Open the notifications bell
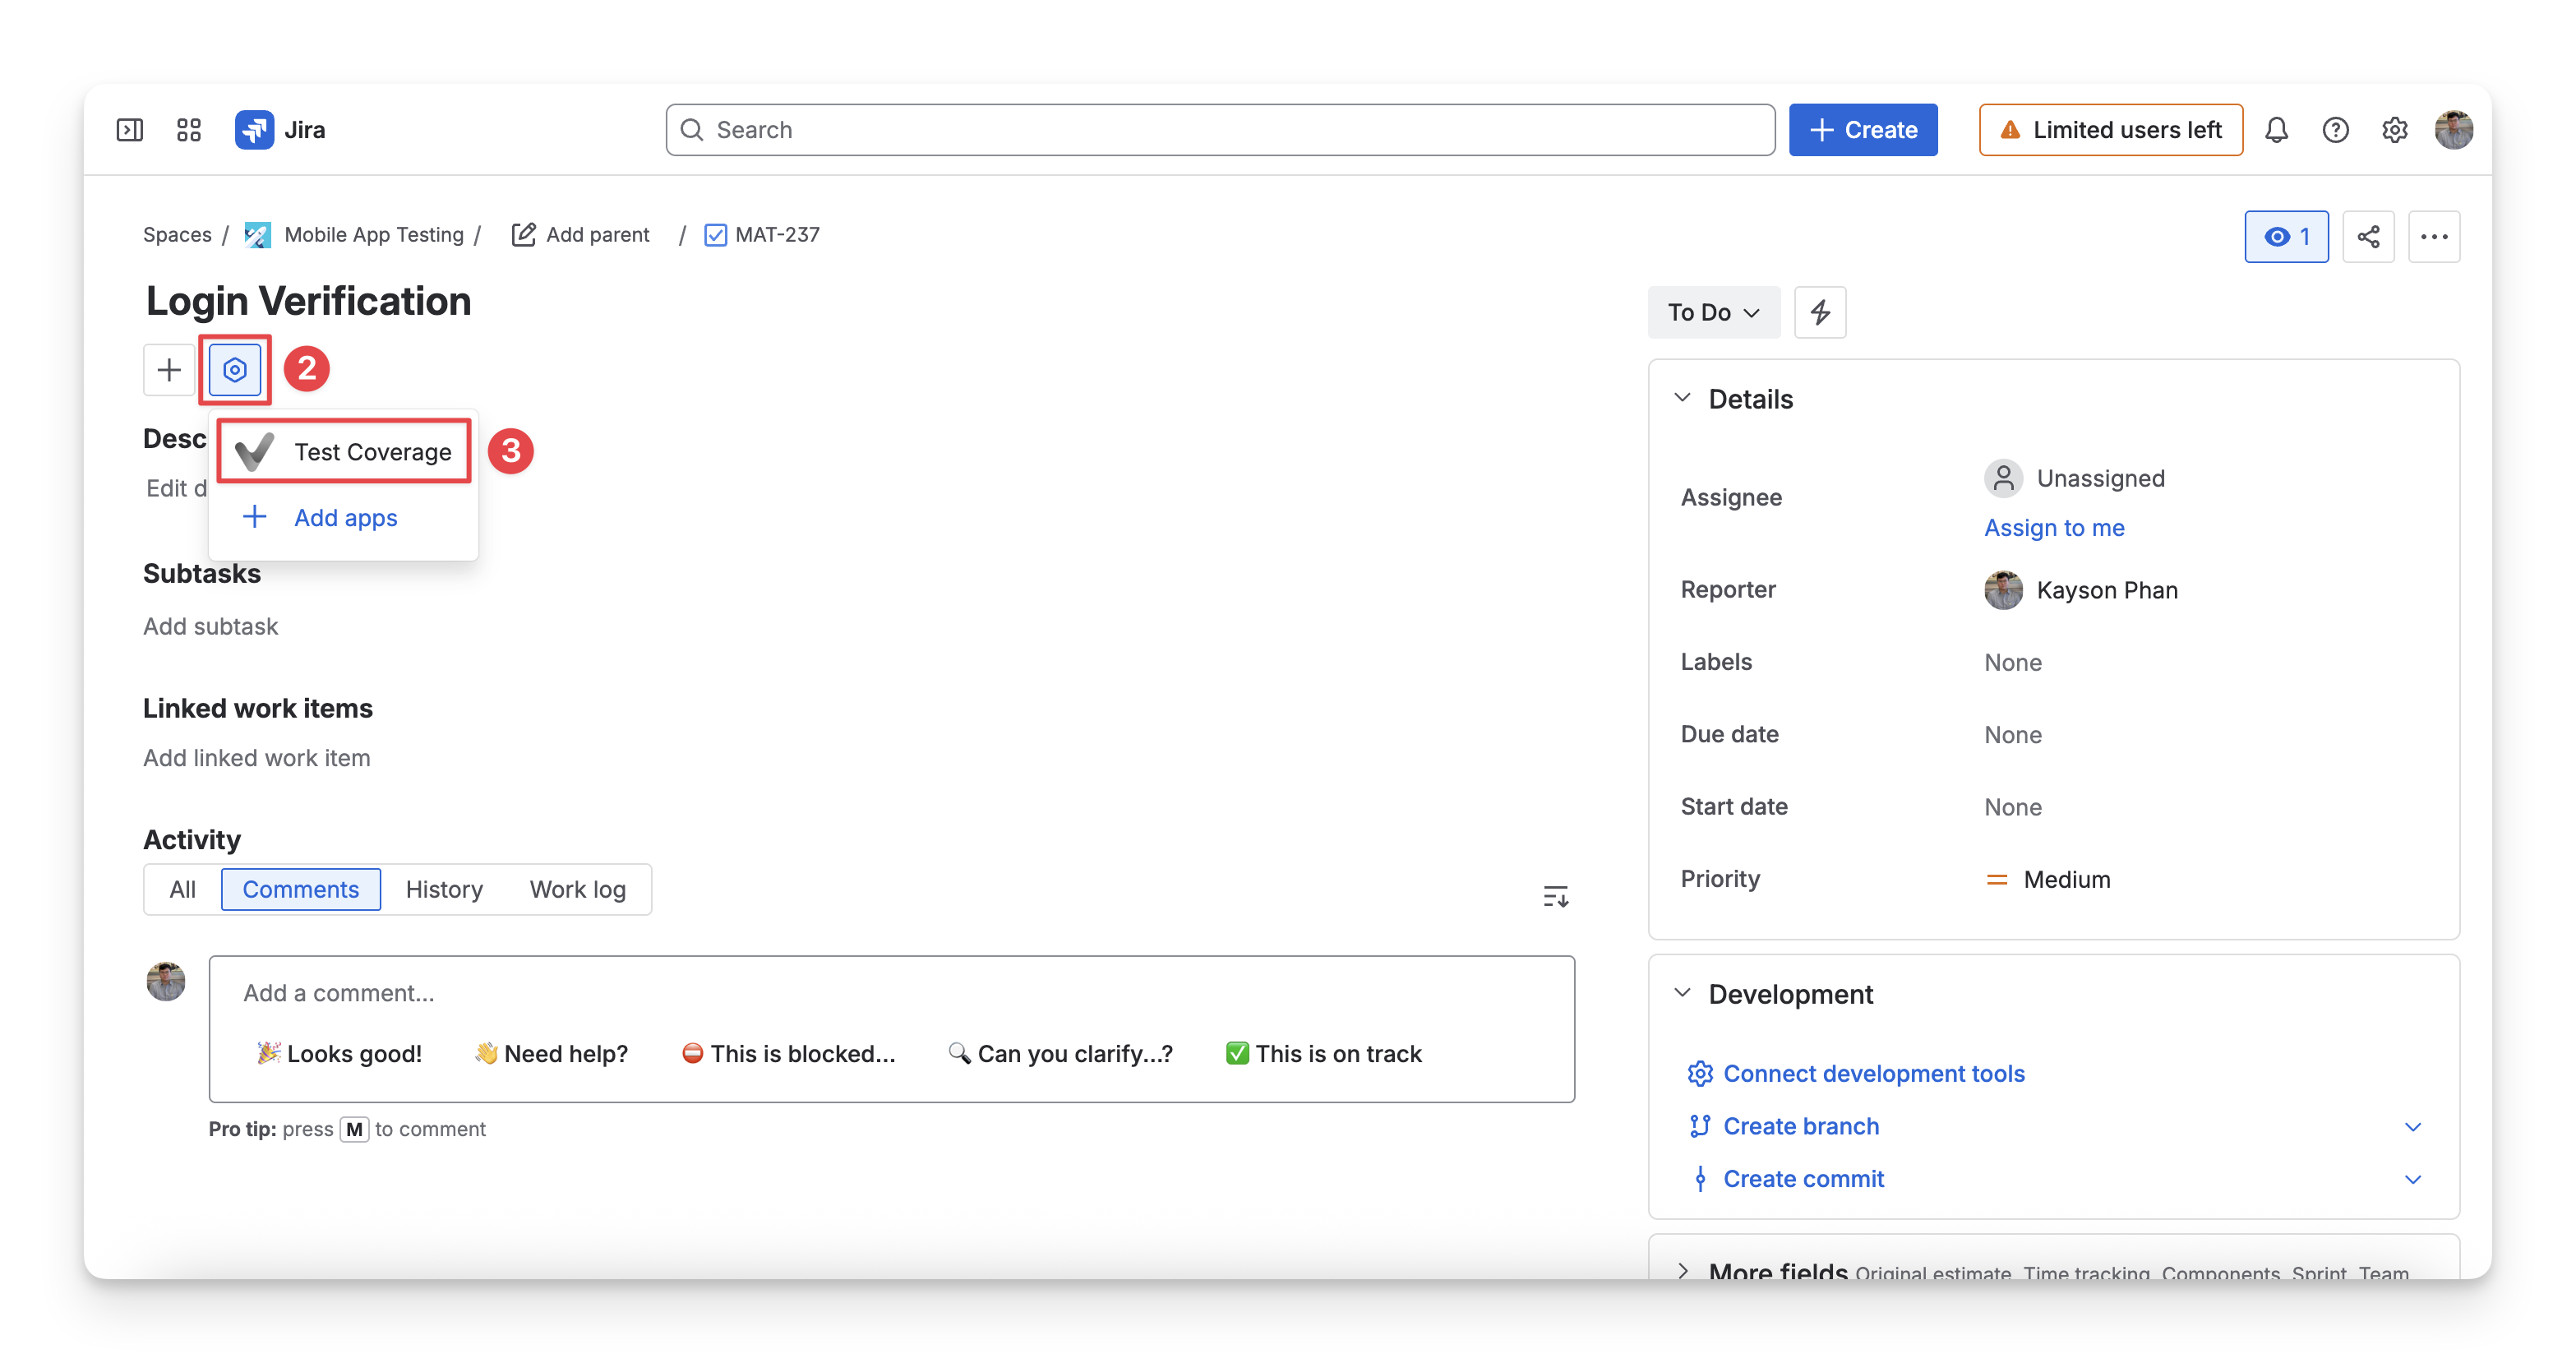This screenshot has height=1363, width=2576. coord(2276,130)
